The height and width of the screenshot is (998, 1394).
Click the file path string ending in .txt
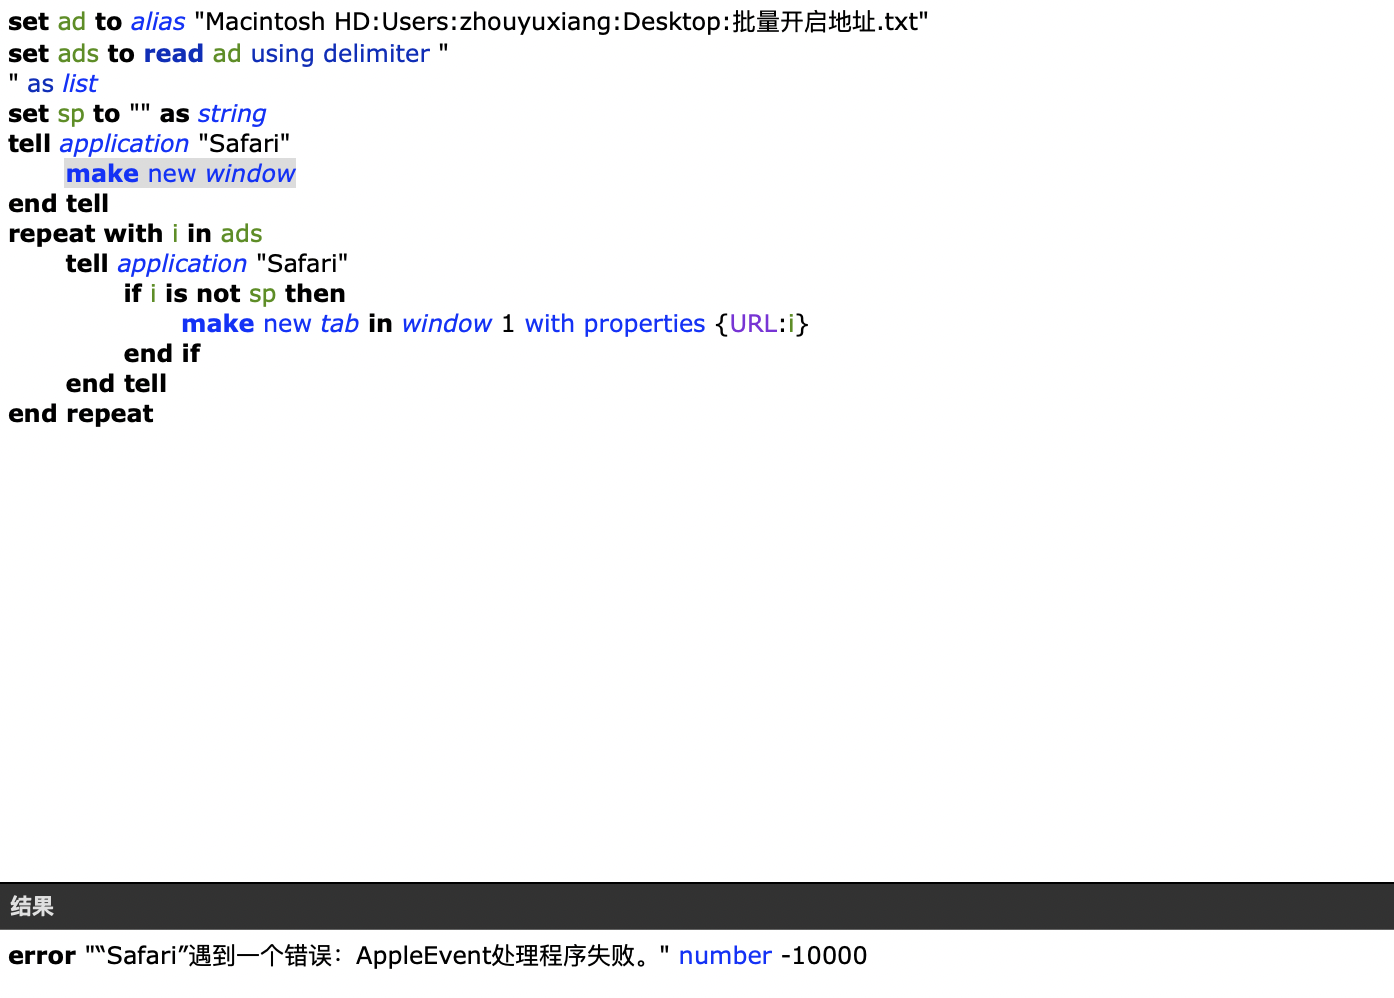[561, 22]
